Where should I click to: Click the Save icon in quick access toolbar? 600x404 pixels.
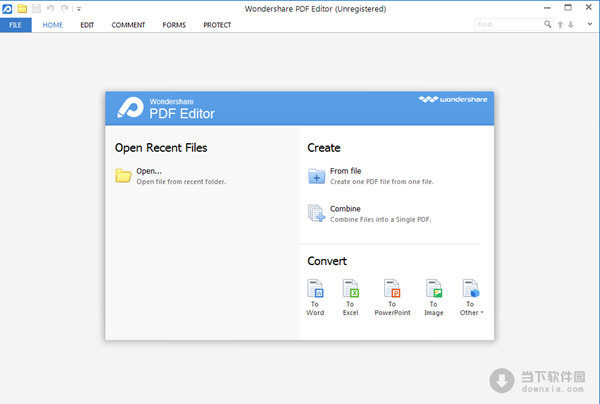click(x=36, y=8)
